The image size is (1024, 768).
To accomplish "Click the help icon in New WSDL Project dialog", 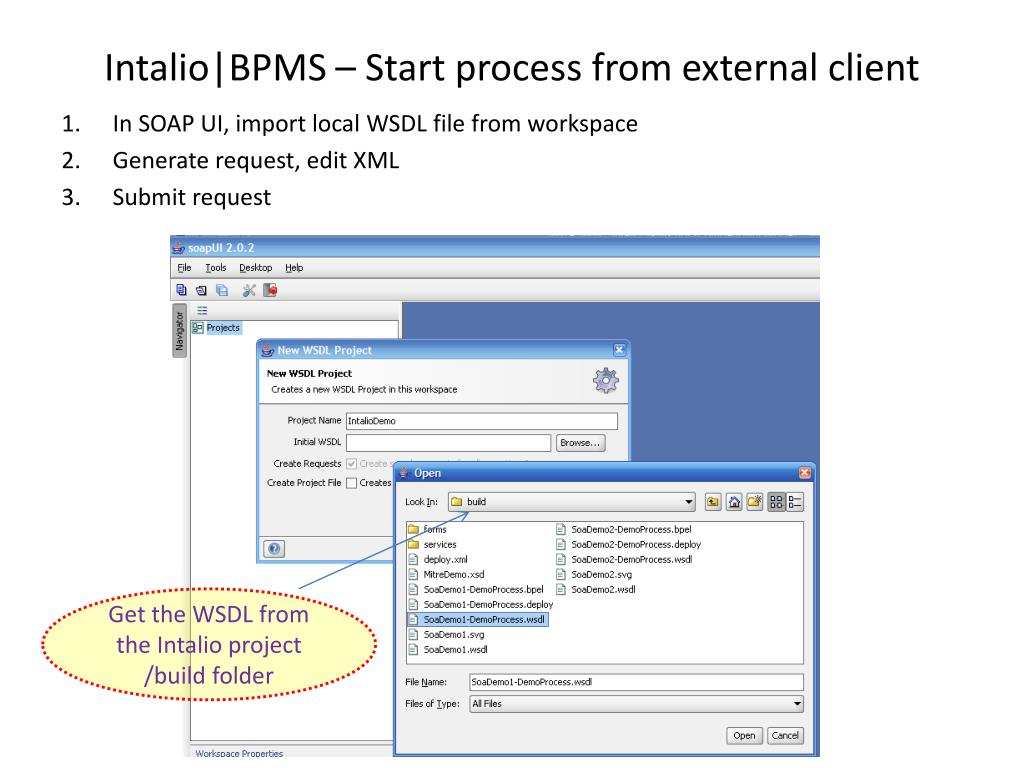I will click(x=274, y=549).
